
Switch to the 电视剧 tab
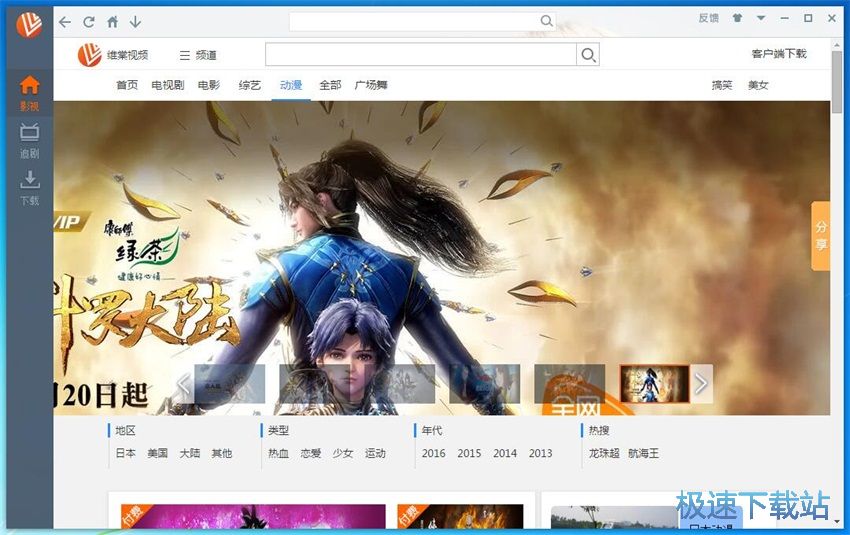(x=168, y=85)
